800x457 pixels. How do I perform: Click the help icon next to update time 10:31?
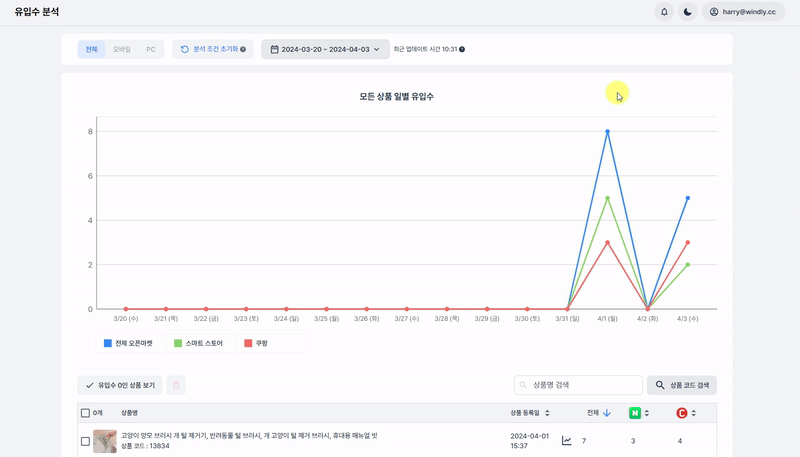click(x=462, y=49)
